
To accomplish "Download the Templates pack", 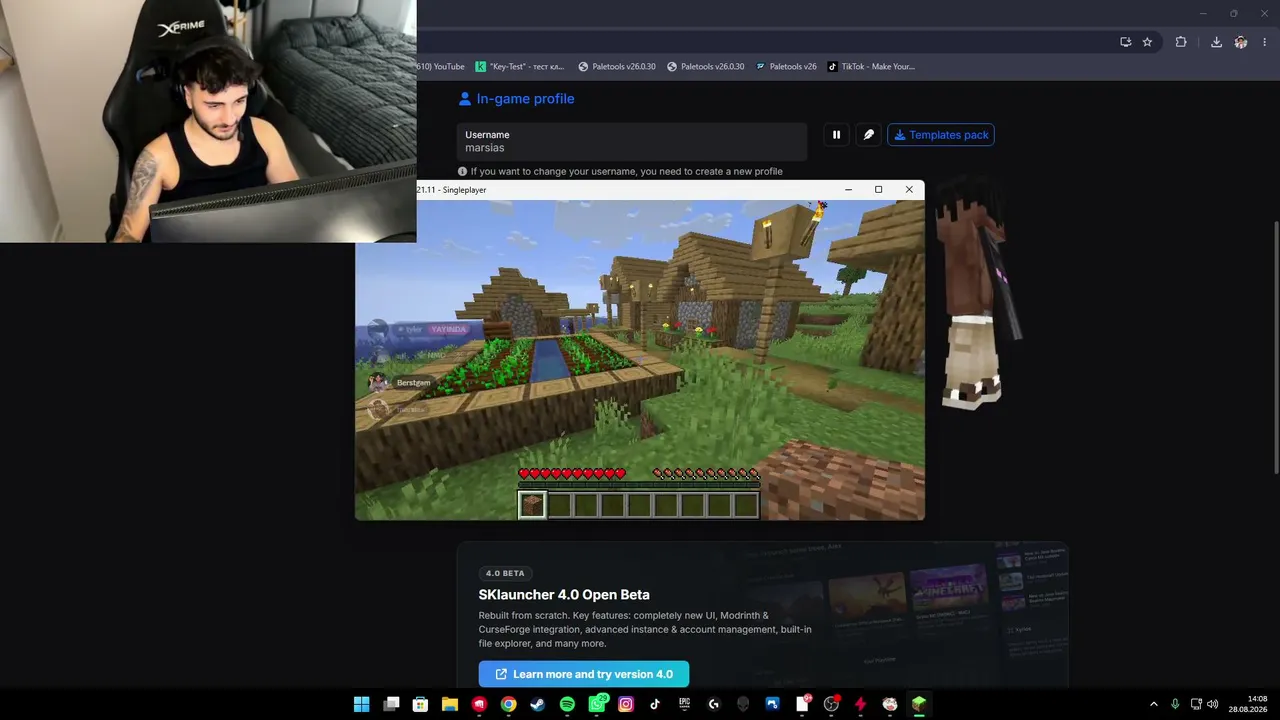I will click(941, 135).
